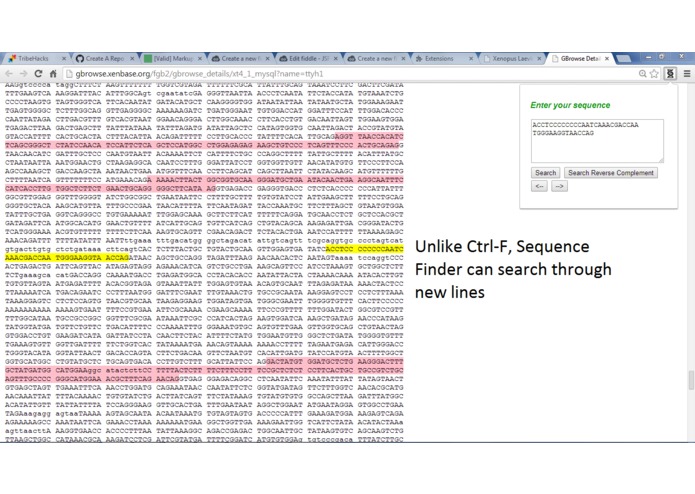Click the 'Enter your sequence' heading

570,105
